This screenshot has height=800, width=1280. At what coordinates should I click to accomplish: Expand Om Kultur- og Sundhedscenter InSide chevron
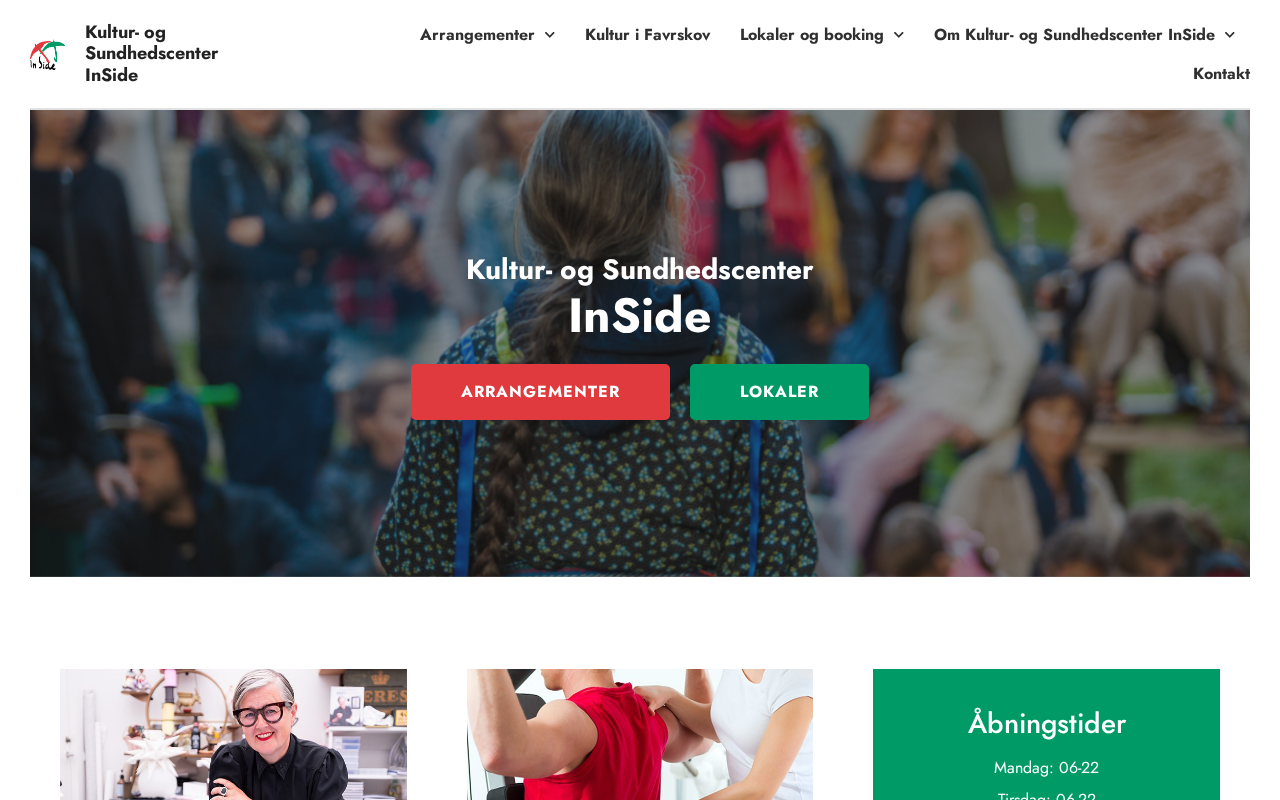[1229, 35]
